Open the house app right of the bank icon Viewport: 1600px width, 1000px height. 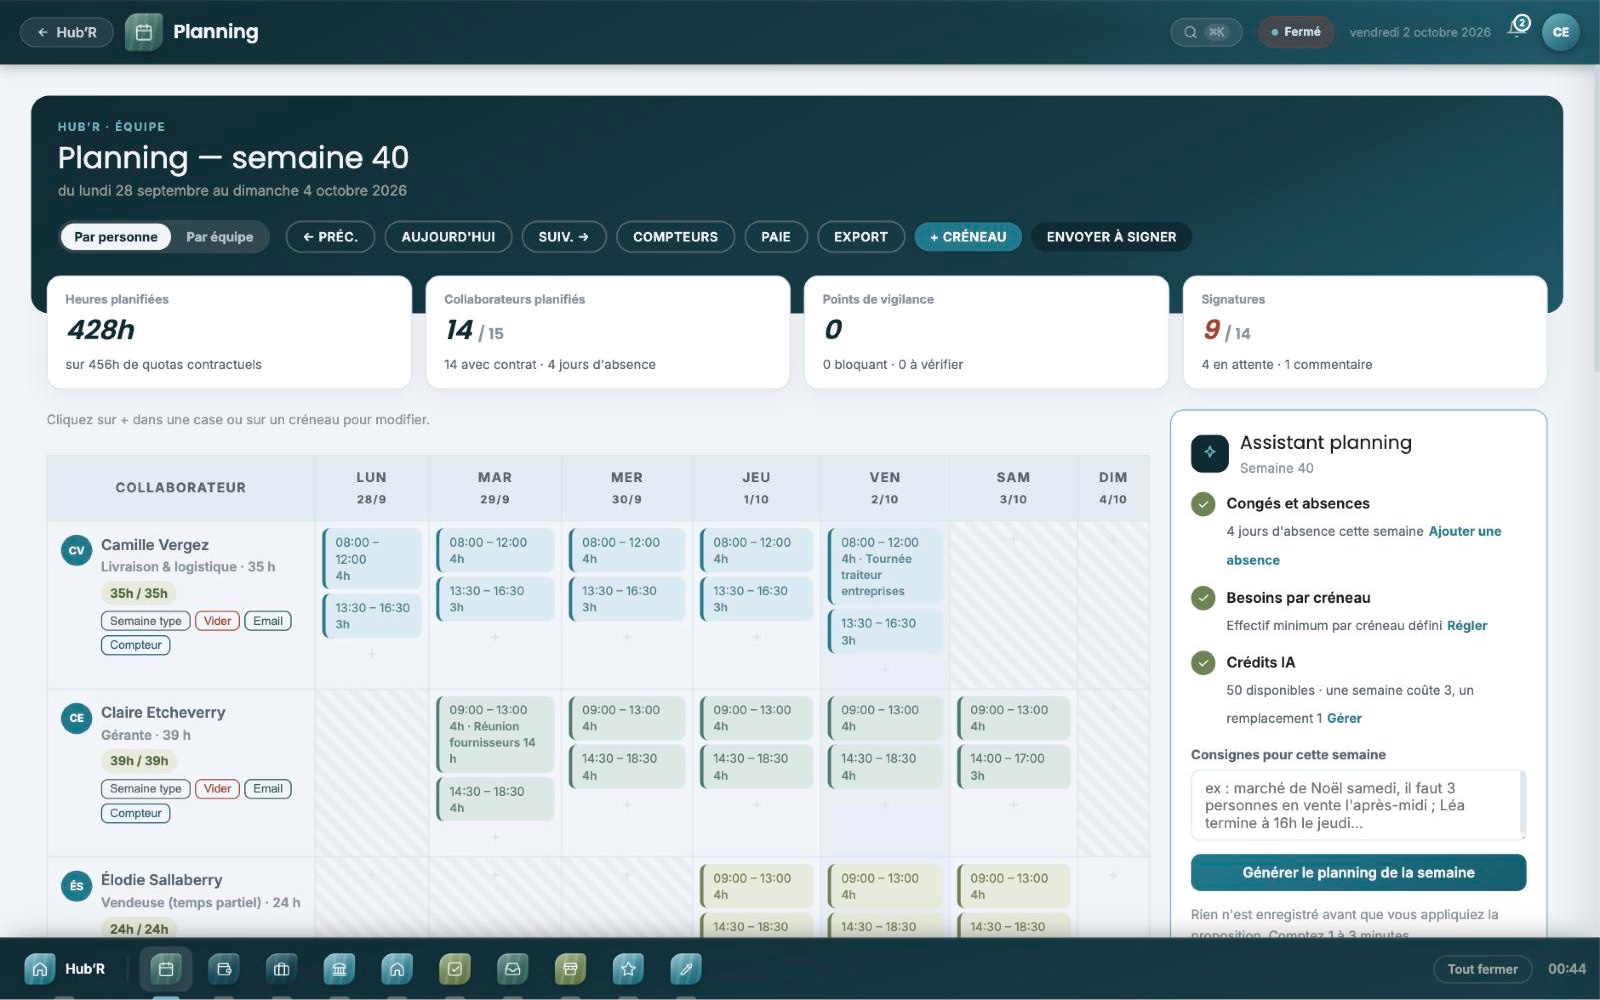coord(397,968)
